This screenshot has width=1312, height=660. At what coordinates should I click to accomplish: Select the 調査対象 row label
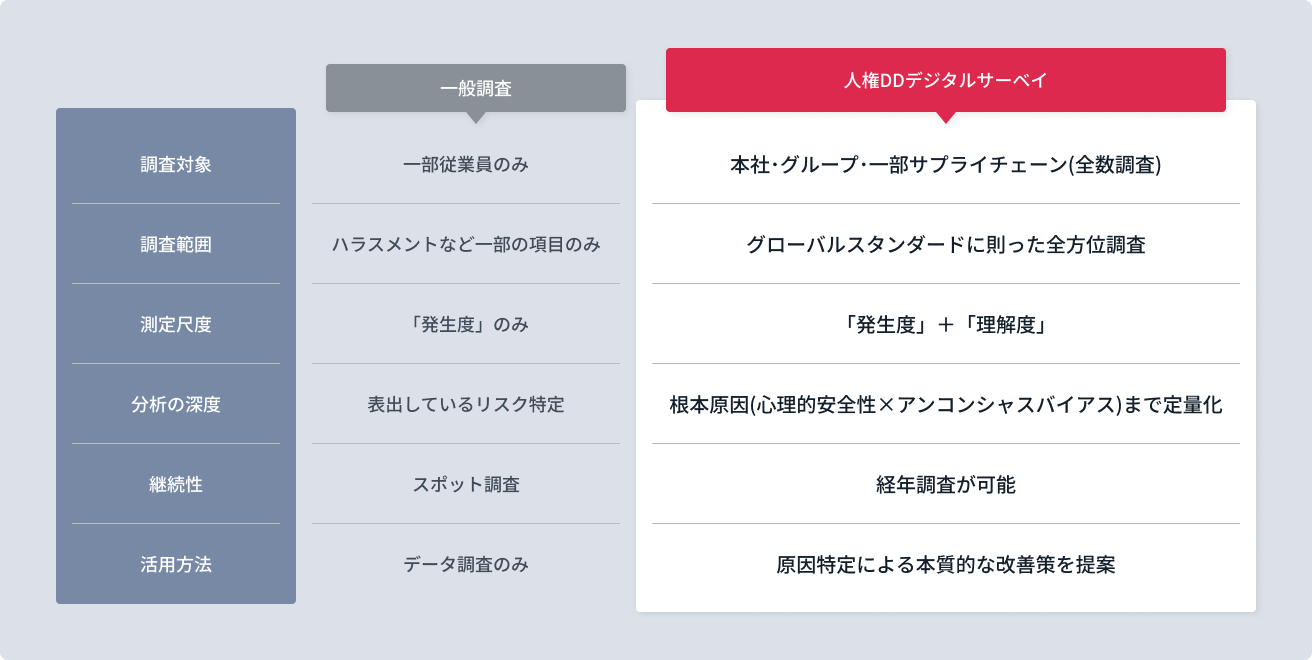click(176, 164)
